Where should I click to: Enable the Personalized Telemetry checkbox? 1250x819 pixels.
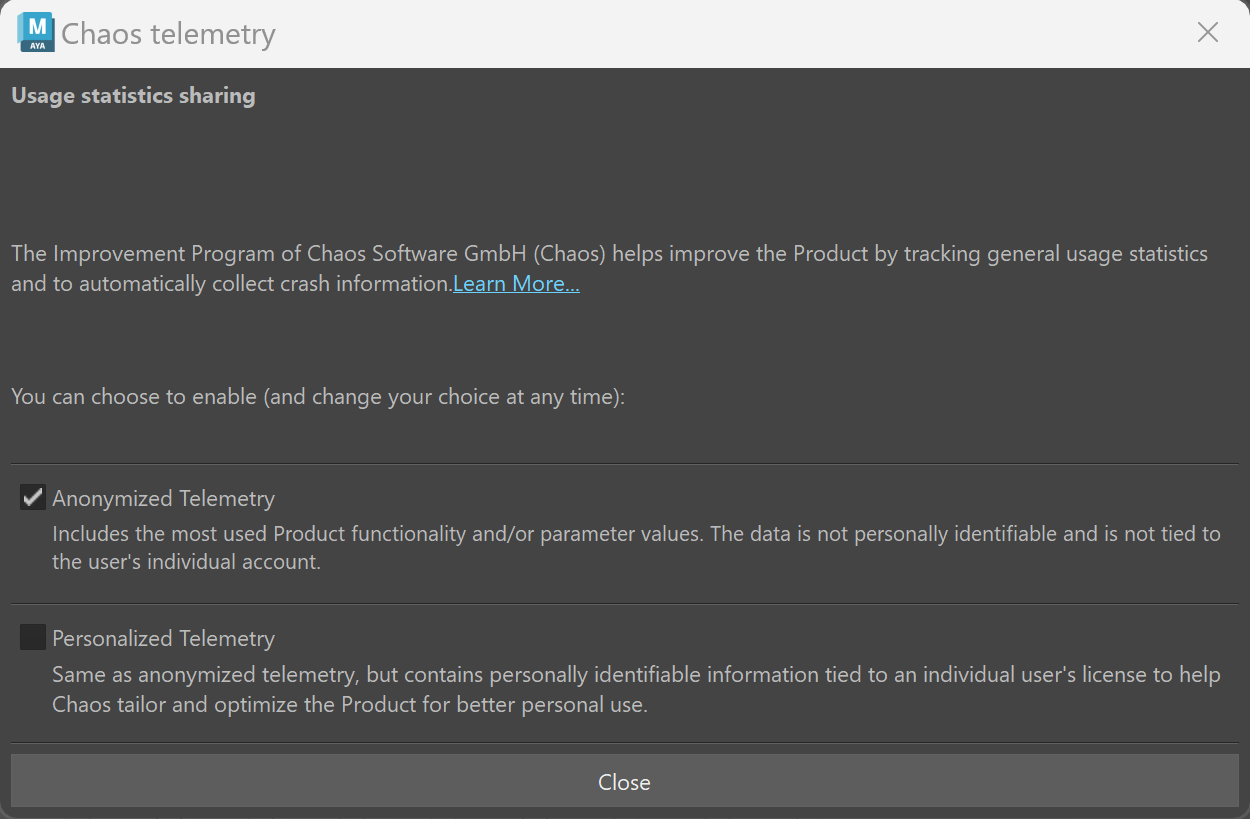click(x=33, y=637)
